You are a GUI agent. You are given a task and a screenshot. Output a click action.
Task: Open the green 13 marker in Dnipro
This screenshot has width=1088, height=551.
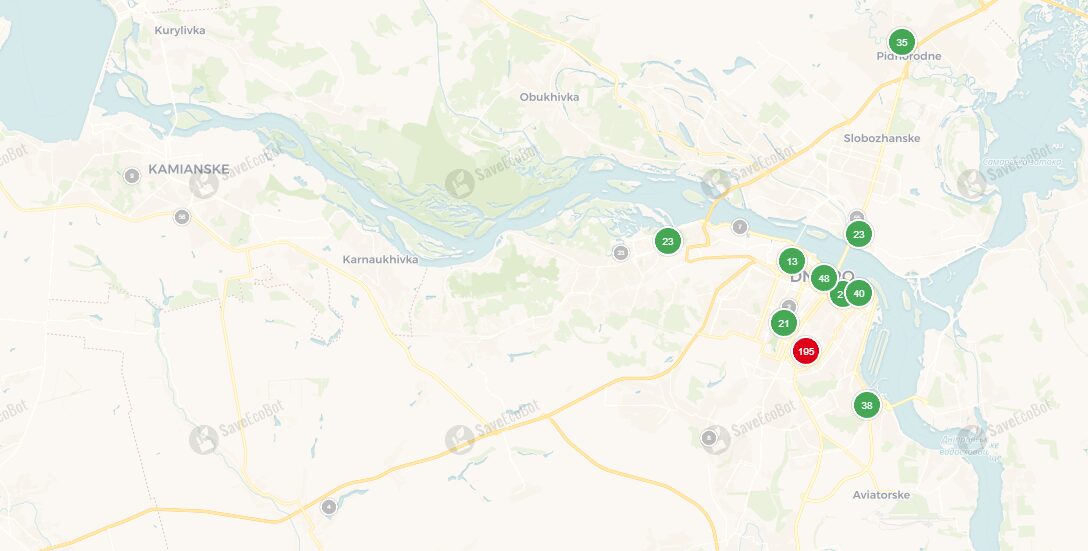click(x=792, y=262)
